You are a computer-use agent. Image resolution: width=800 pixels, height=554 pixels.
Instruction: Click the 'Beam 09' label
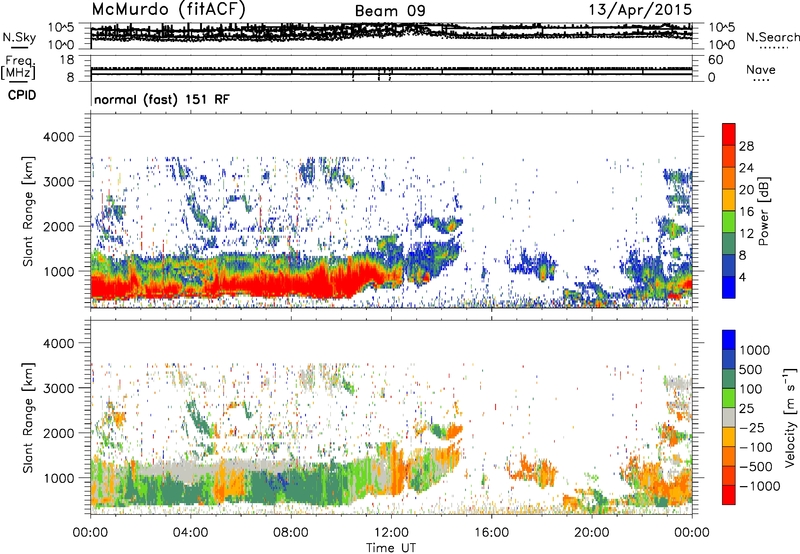pos(390,11)
